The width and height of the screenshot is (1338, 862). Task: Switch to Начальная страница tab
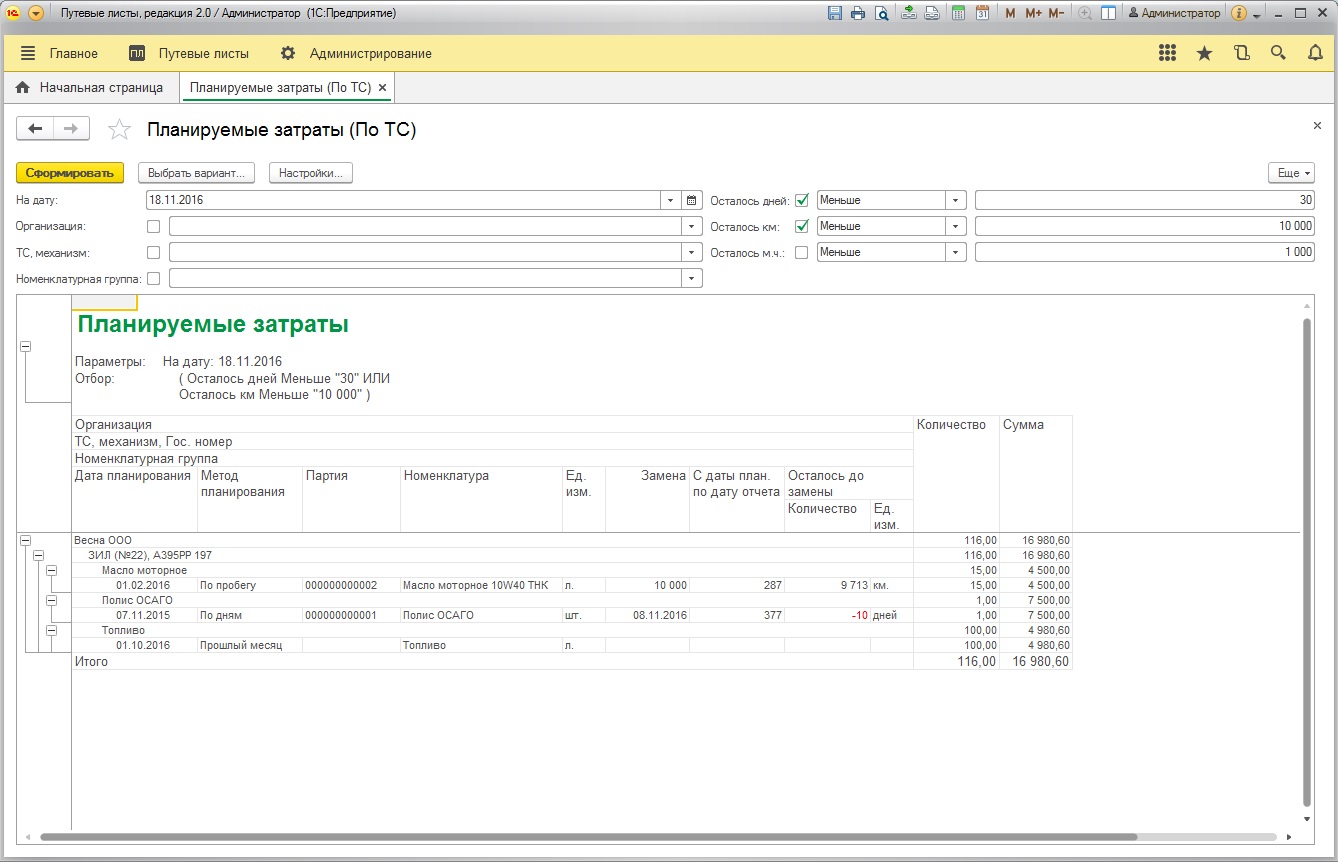pos(90,88)
